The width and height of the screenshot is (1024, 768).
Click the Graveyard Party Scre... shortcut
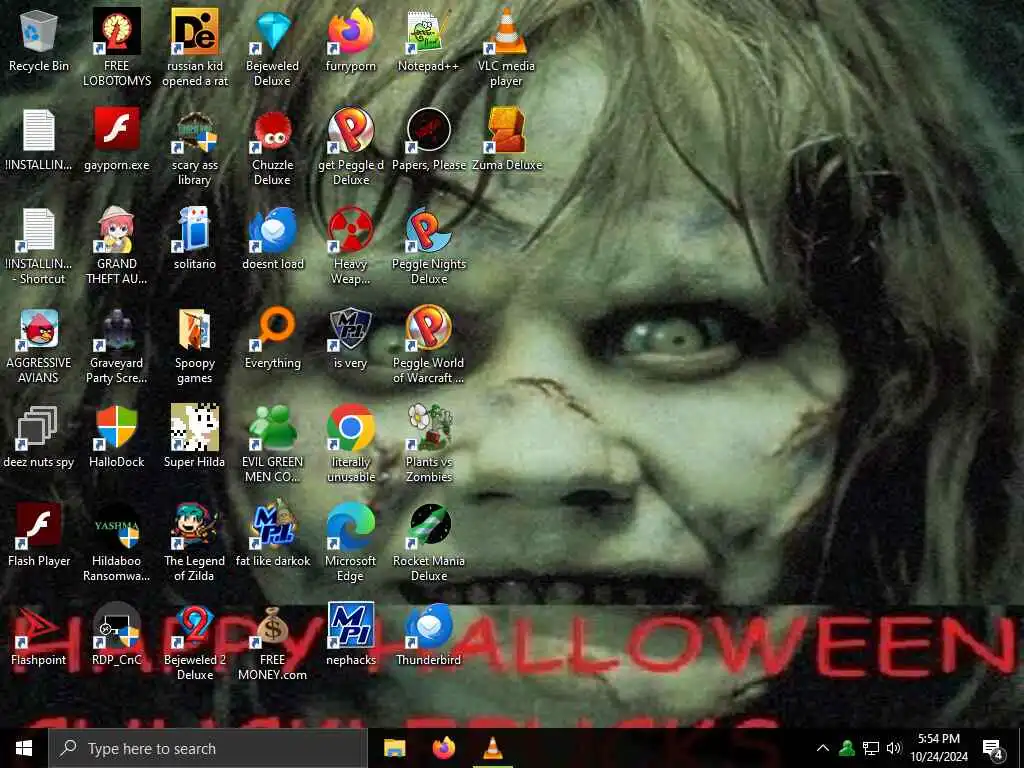click(116, 329)
